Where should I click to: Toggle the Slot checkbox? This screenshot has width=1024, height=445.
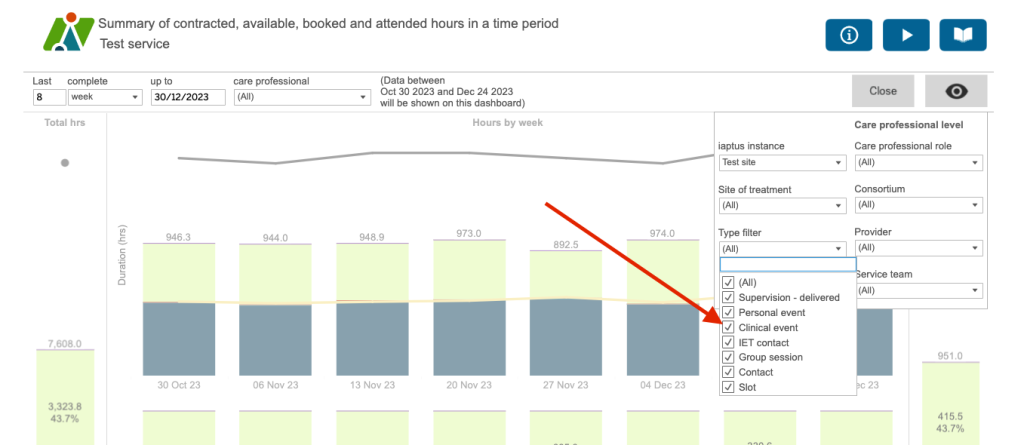coord(728,387)
